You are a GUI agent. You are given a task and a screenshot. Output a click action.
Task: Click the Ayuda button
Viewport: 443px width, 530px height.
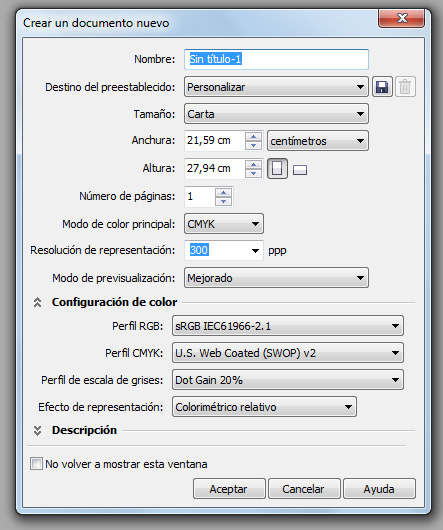coord(379,489)
